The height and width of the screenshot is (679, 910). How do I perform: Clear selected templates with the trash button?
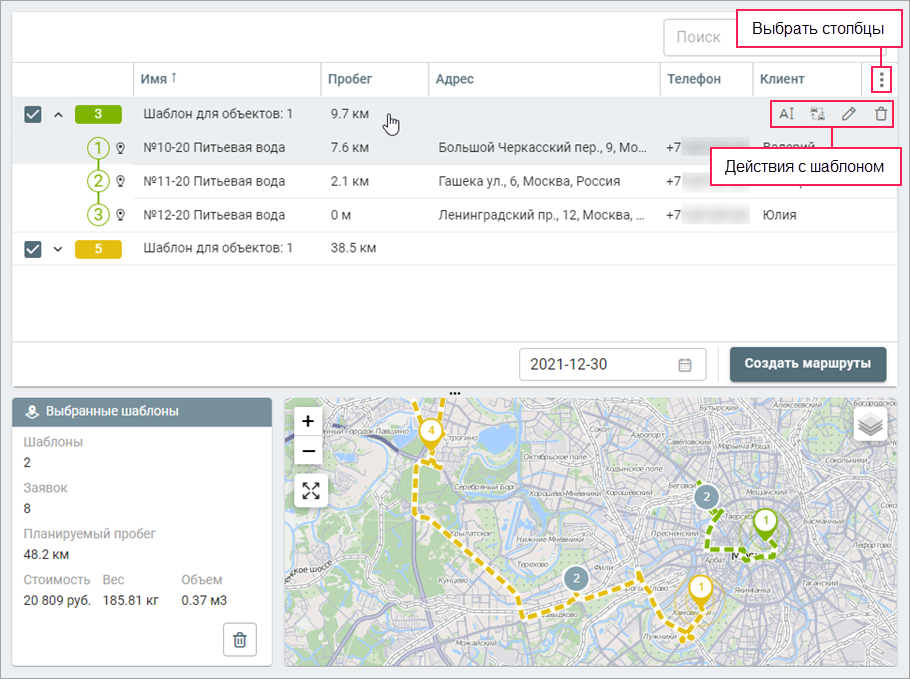(x=240, y=640)
